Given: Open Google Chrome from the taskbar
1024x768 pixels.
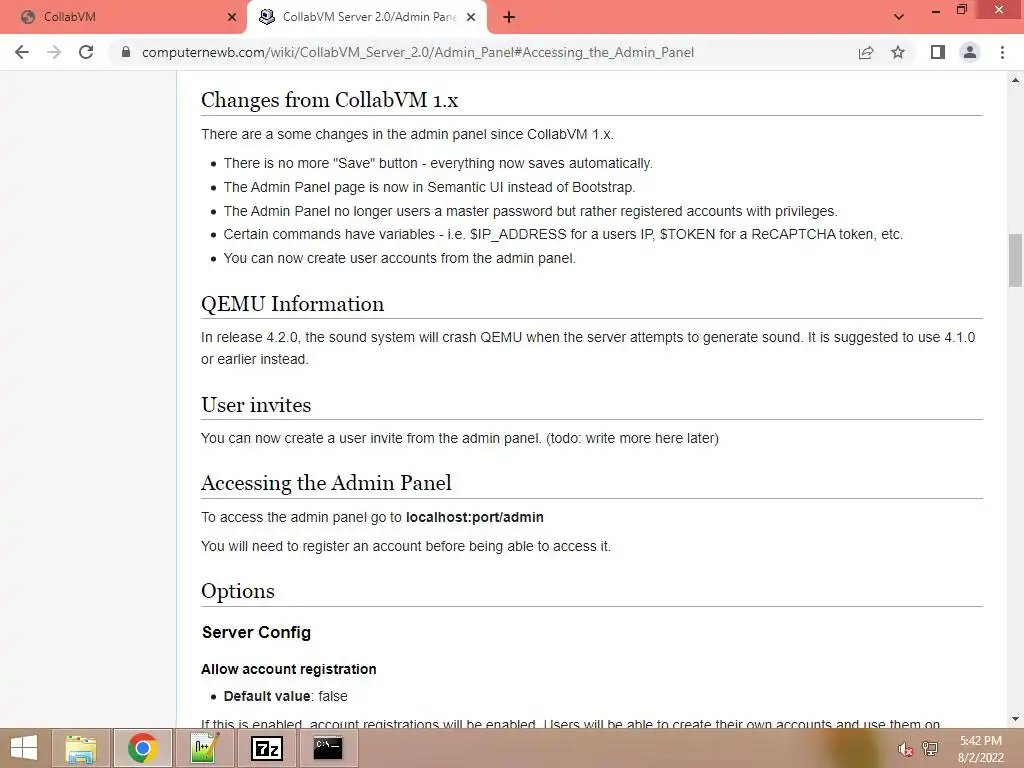Looking at the screenshot, I should (x=143, y=748).
